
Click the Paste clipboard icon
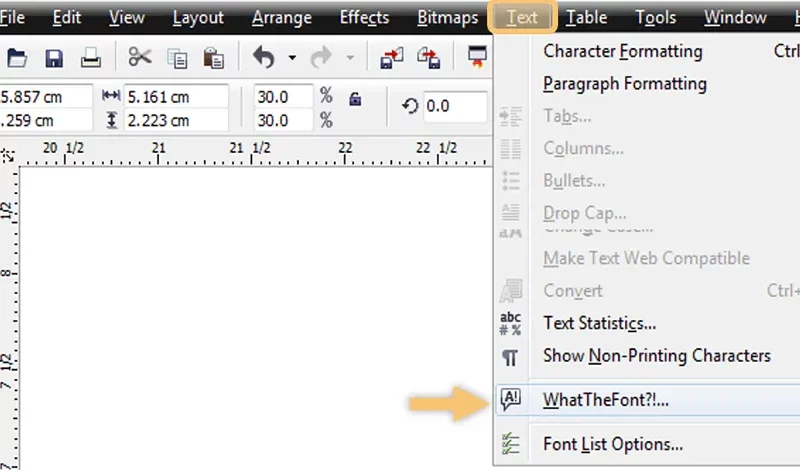213,58
